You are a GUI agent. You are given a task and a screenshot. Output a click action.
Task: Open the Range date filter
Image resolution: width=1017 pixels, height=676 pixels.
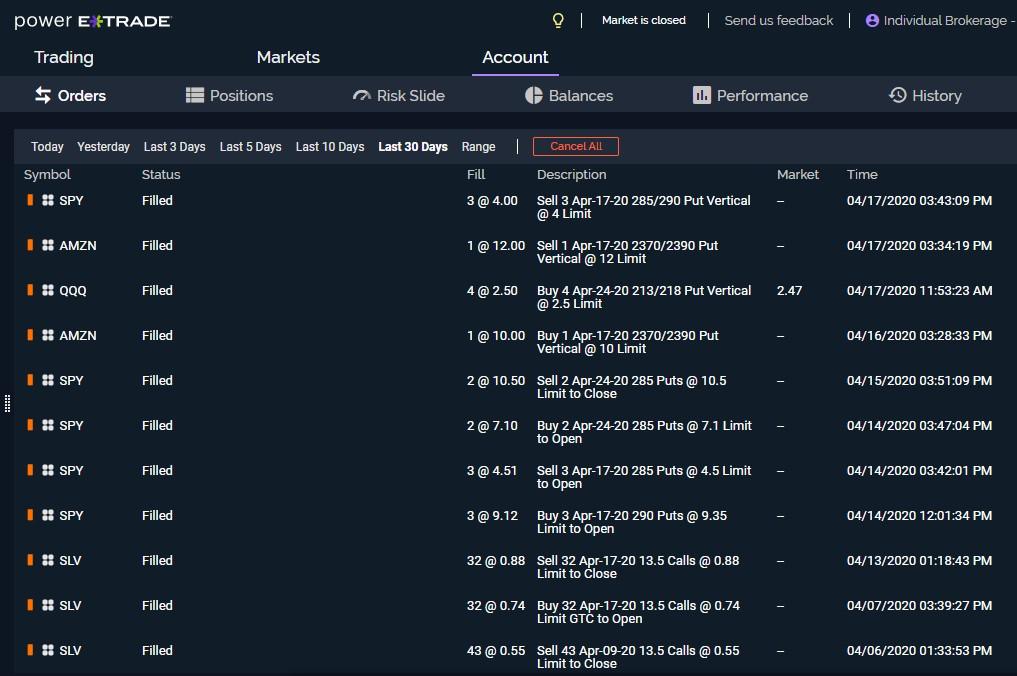point(479,147)
